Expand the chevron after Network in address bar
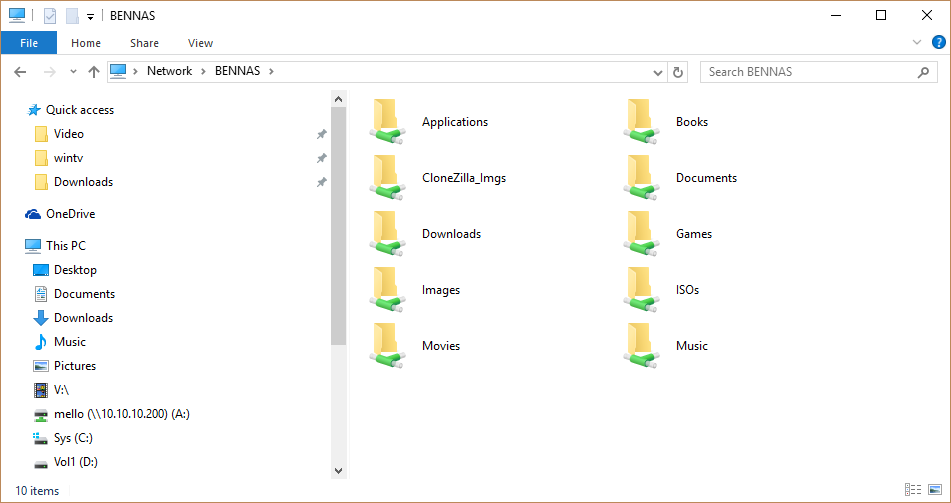The image size is (951, 503). pyautogui.click(x=203, y=71)
